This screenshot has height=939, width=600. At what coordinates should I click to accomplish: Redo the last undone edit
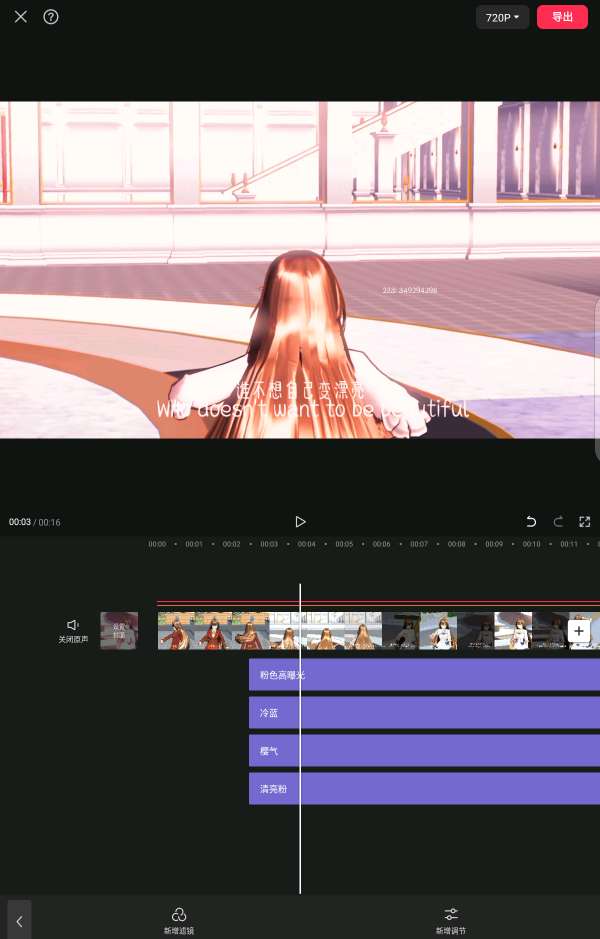(x=557, y=522)
